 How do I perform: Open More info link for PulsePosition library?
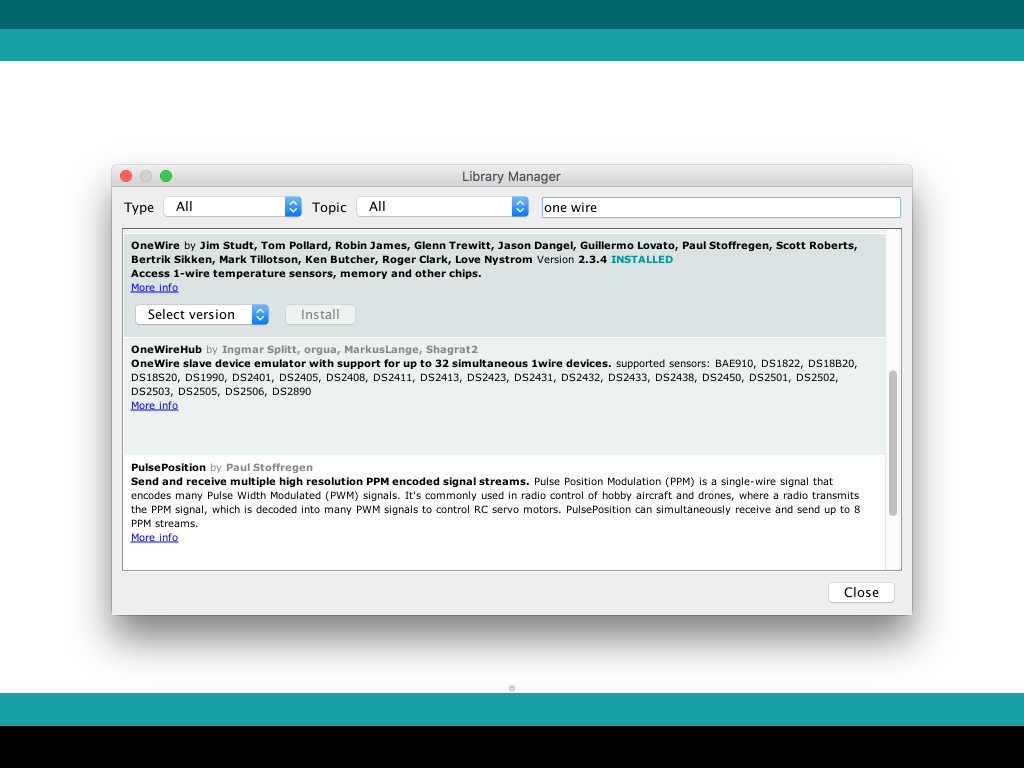click(x=154, y=537)
